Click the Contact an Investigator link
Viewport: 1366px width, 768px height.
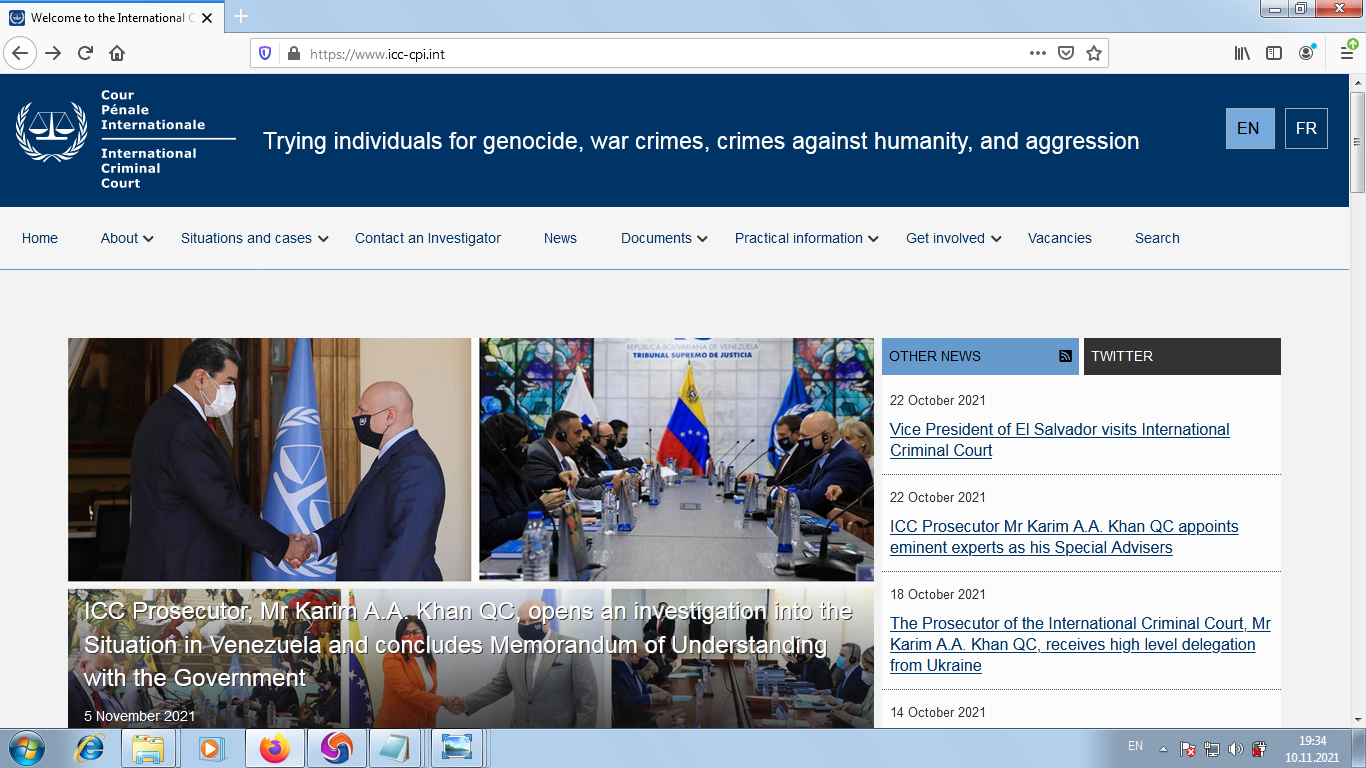pos(428,238)
